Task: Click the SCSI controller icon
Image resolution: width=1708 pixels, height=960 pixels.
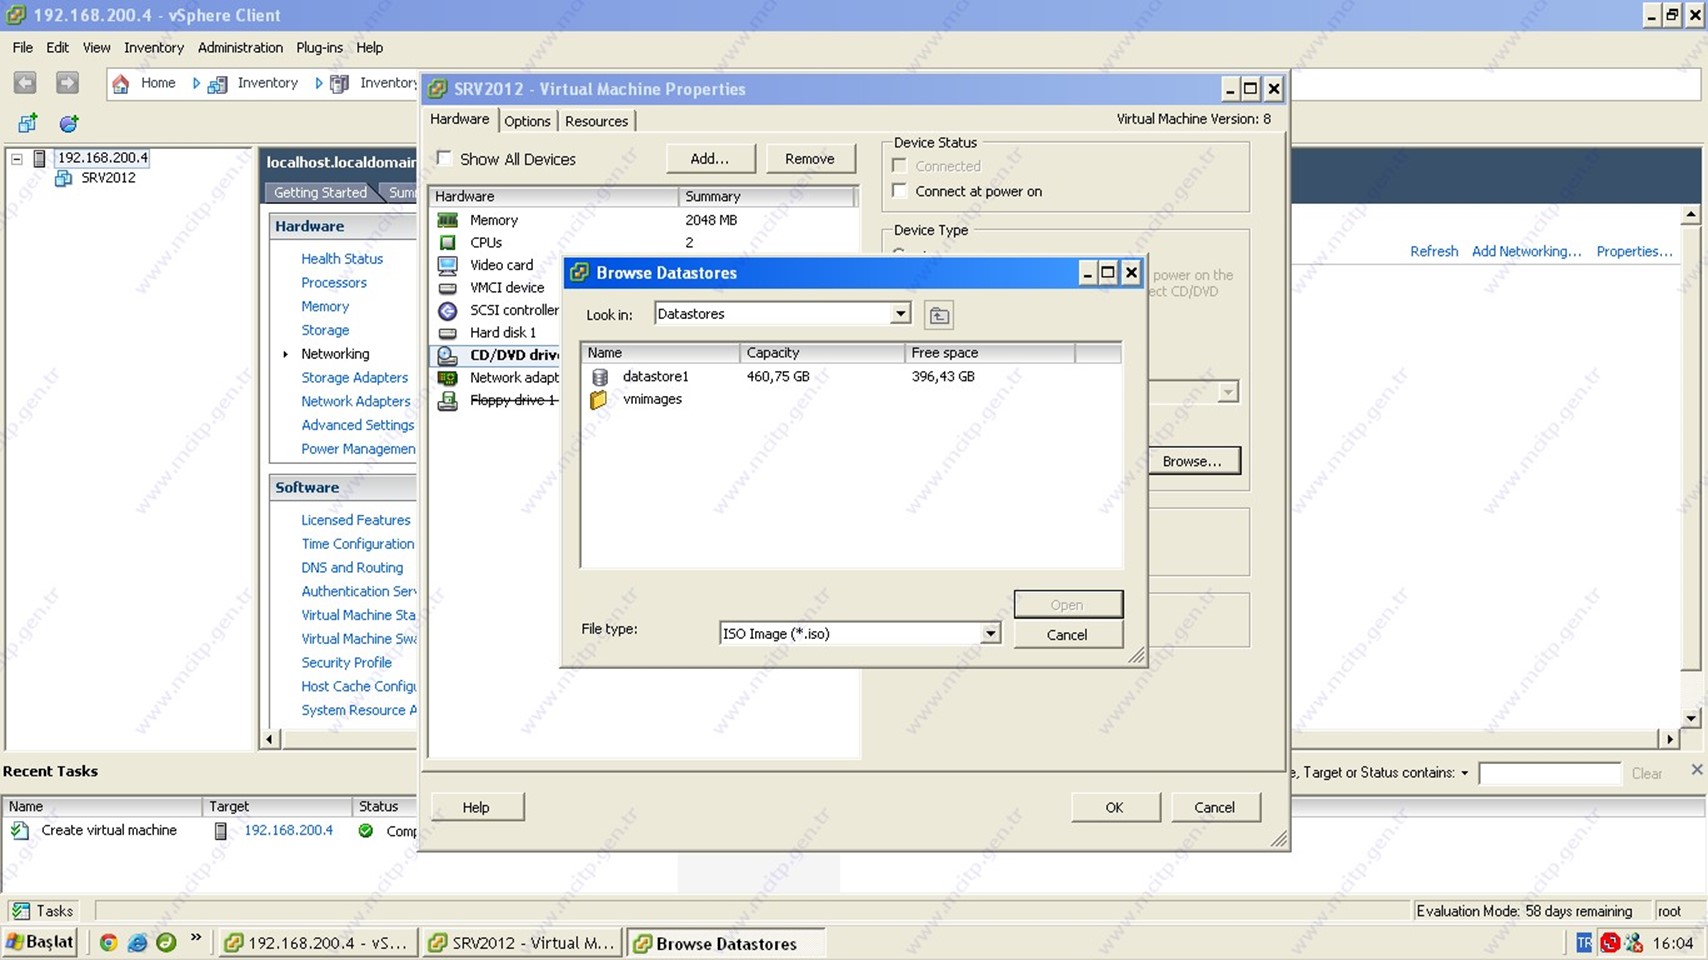Action: [448, 311]
